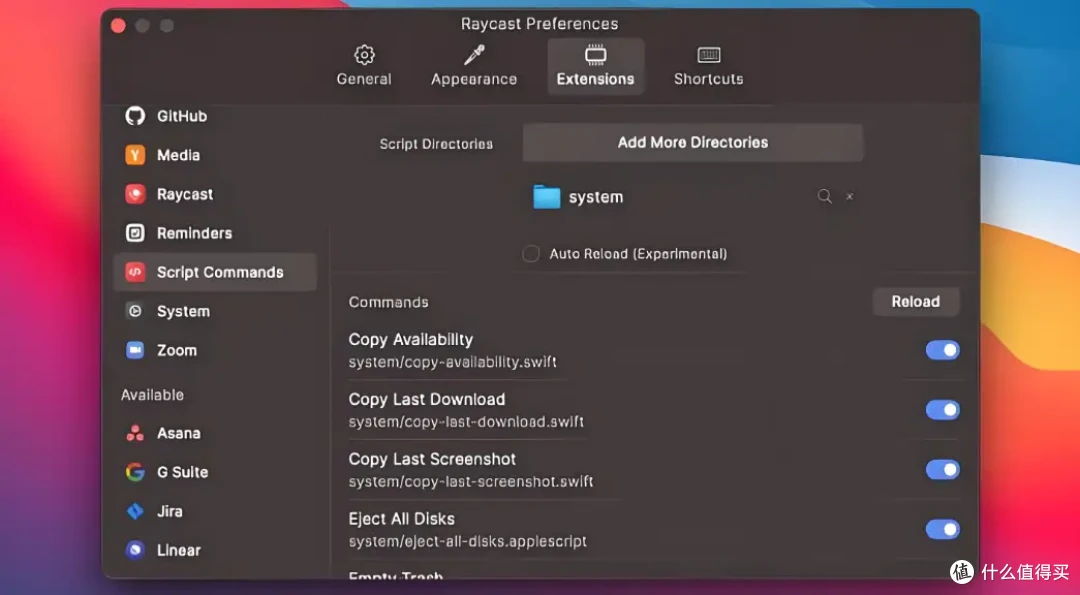Enable Auto Reload (Experimental) checkbox
Viewport: 1080px width, 595px height.
click(x=531, y=253)
